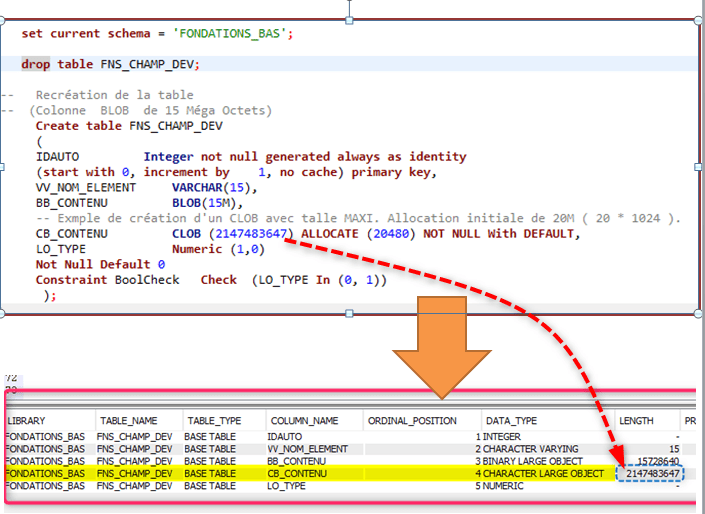Click the LIBRARY column header
Screen dimensions: 705x514
click(50, 421)
